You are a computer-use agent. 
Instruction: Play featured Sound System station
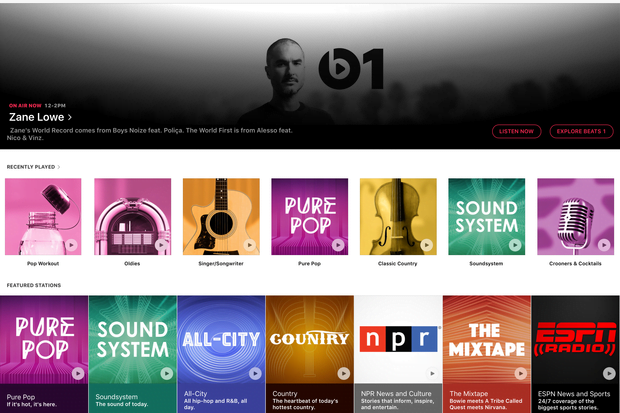click(166, 373)
